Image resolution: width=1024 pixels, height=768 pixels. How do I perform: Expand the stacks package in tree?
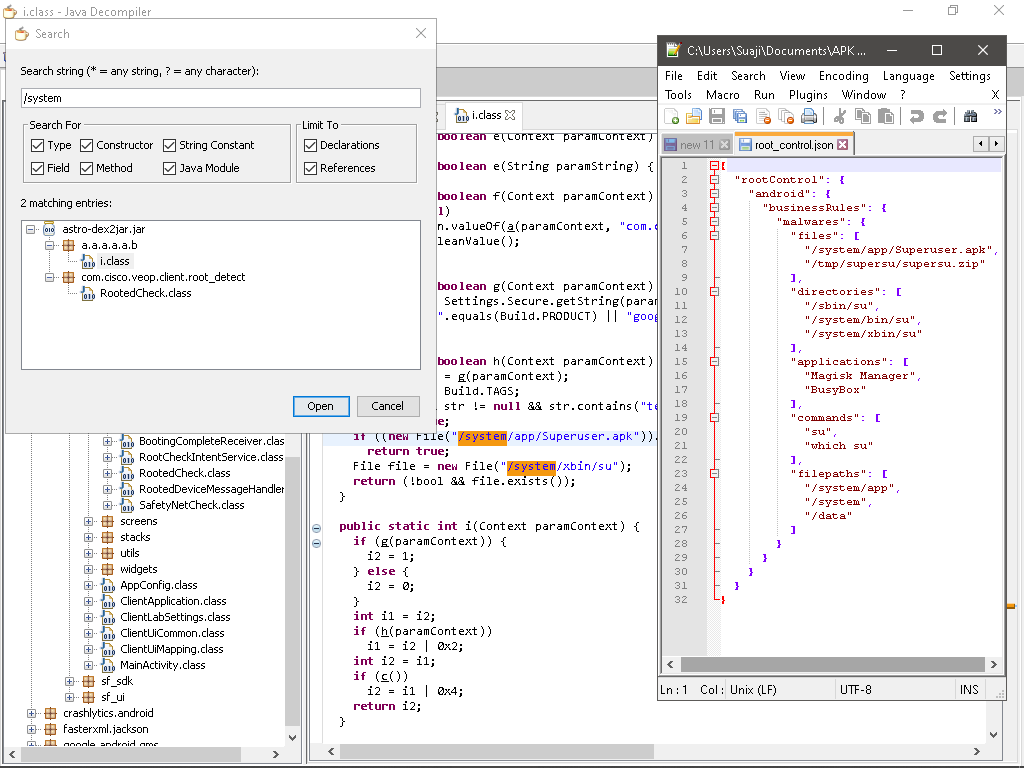point(88,537)
